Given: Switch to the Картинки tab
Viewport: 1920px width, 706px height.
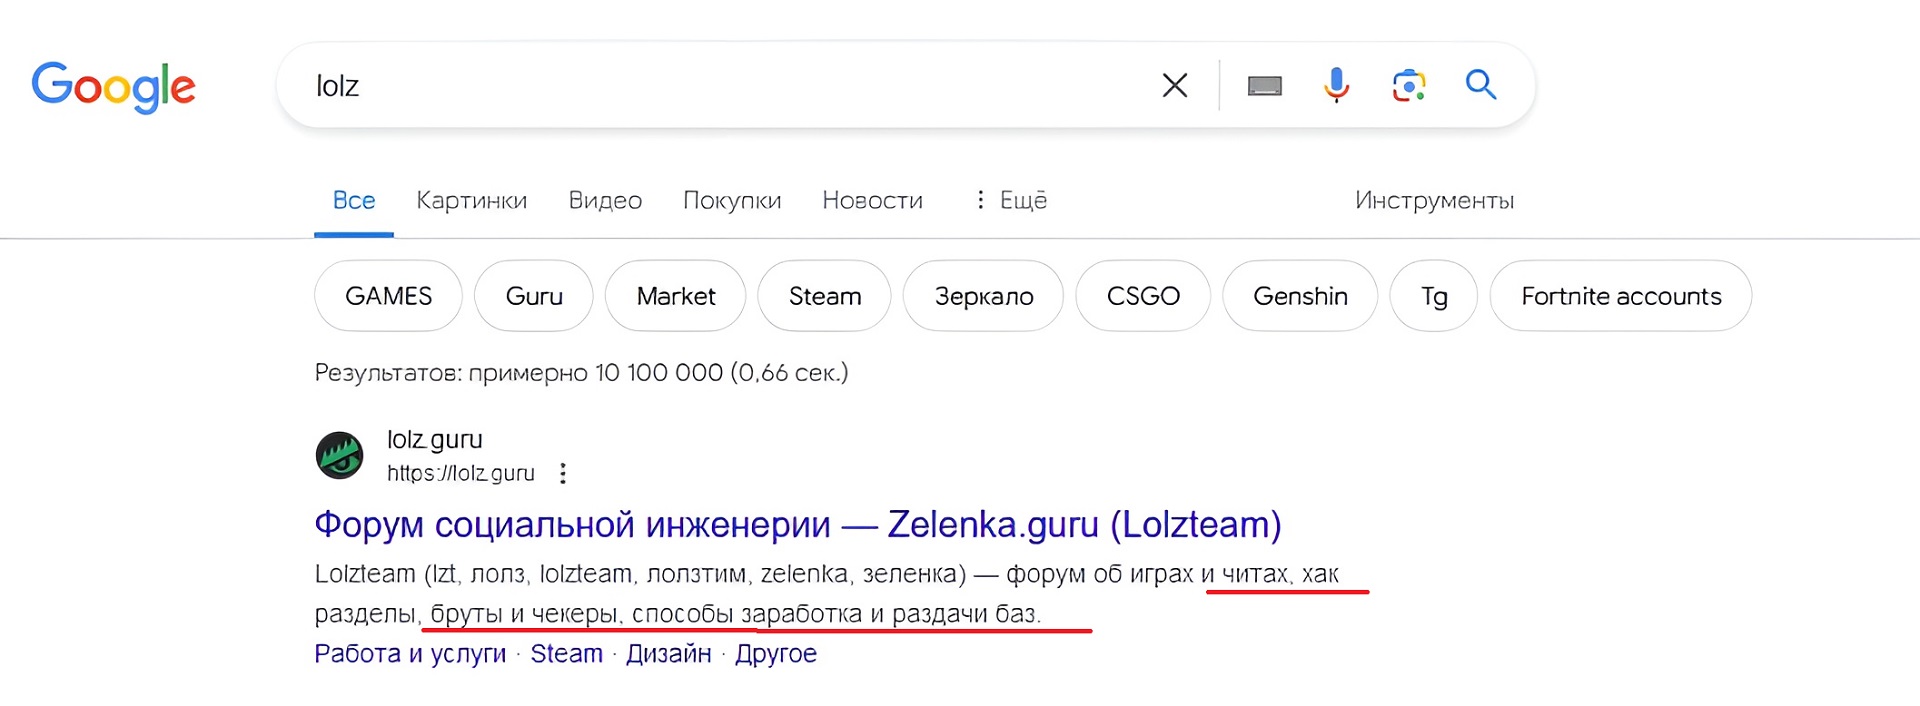Looking at the screenshot, I should 471,200.
